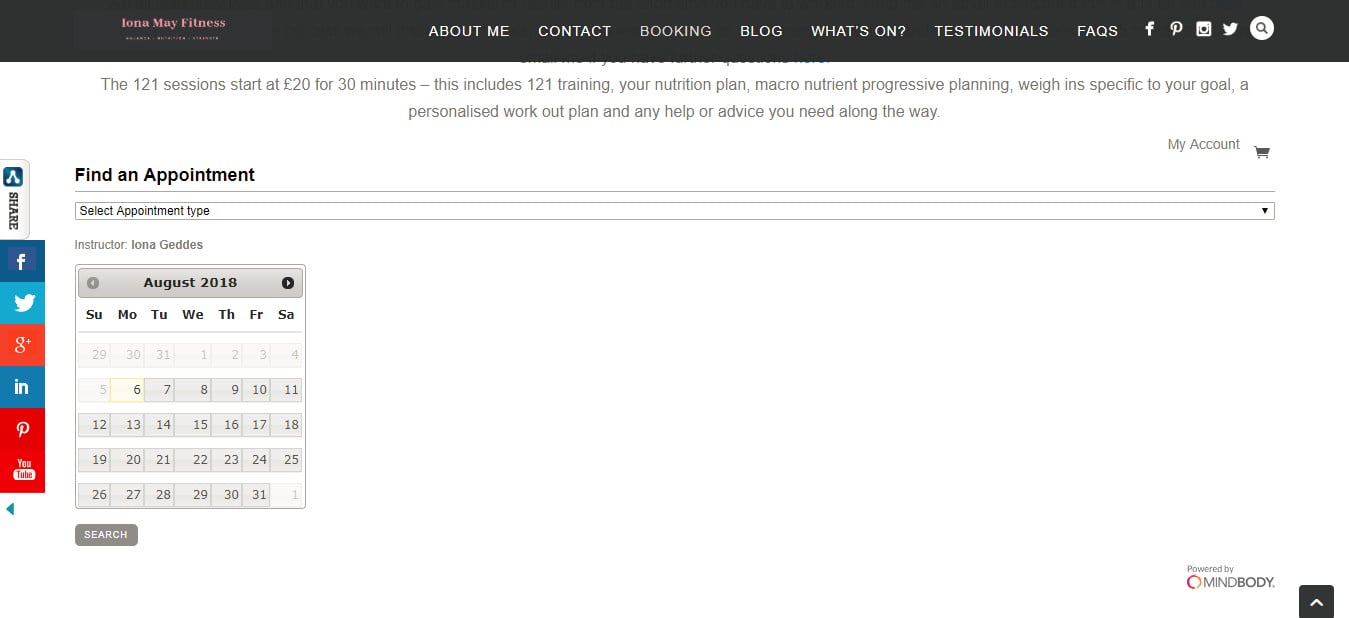Viewport: 1349px width, 618px height.
Task: Select August 11 in the calendar
Action: [286, 390]
